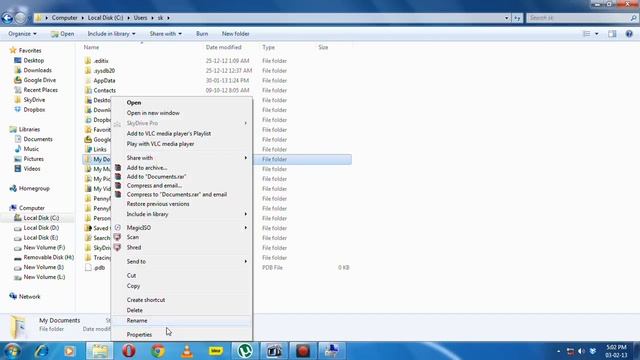Click the Burn toolbar button
The height and width of the screenshot is (360, 640).
tap(202, 34)
